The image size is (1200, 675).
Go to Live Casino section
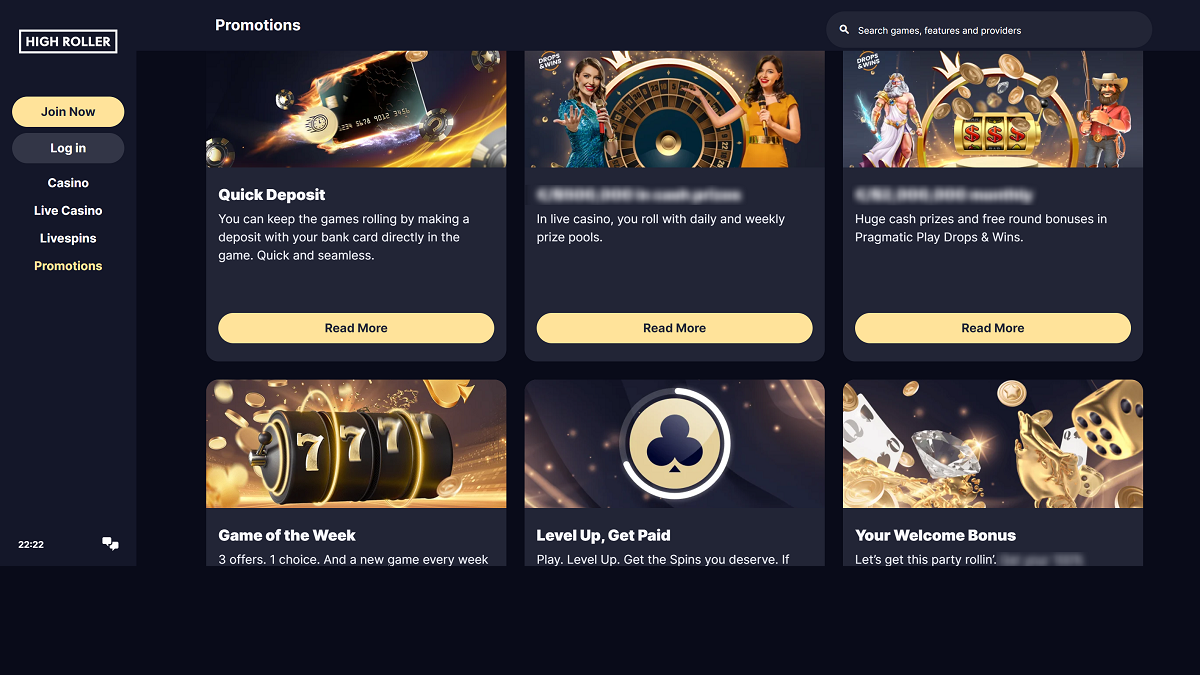[x=68, y=211]
